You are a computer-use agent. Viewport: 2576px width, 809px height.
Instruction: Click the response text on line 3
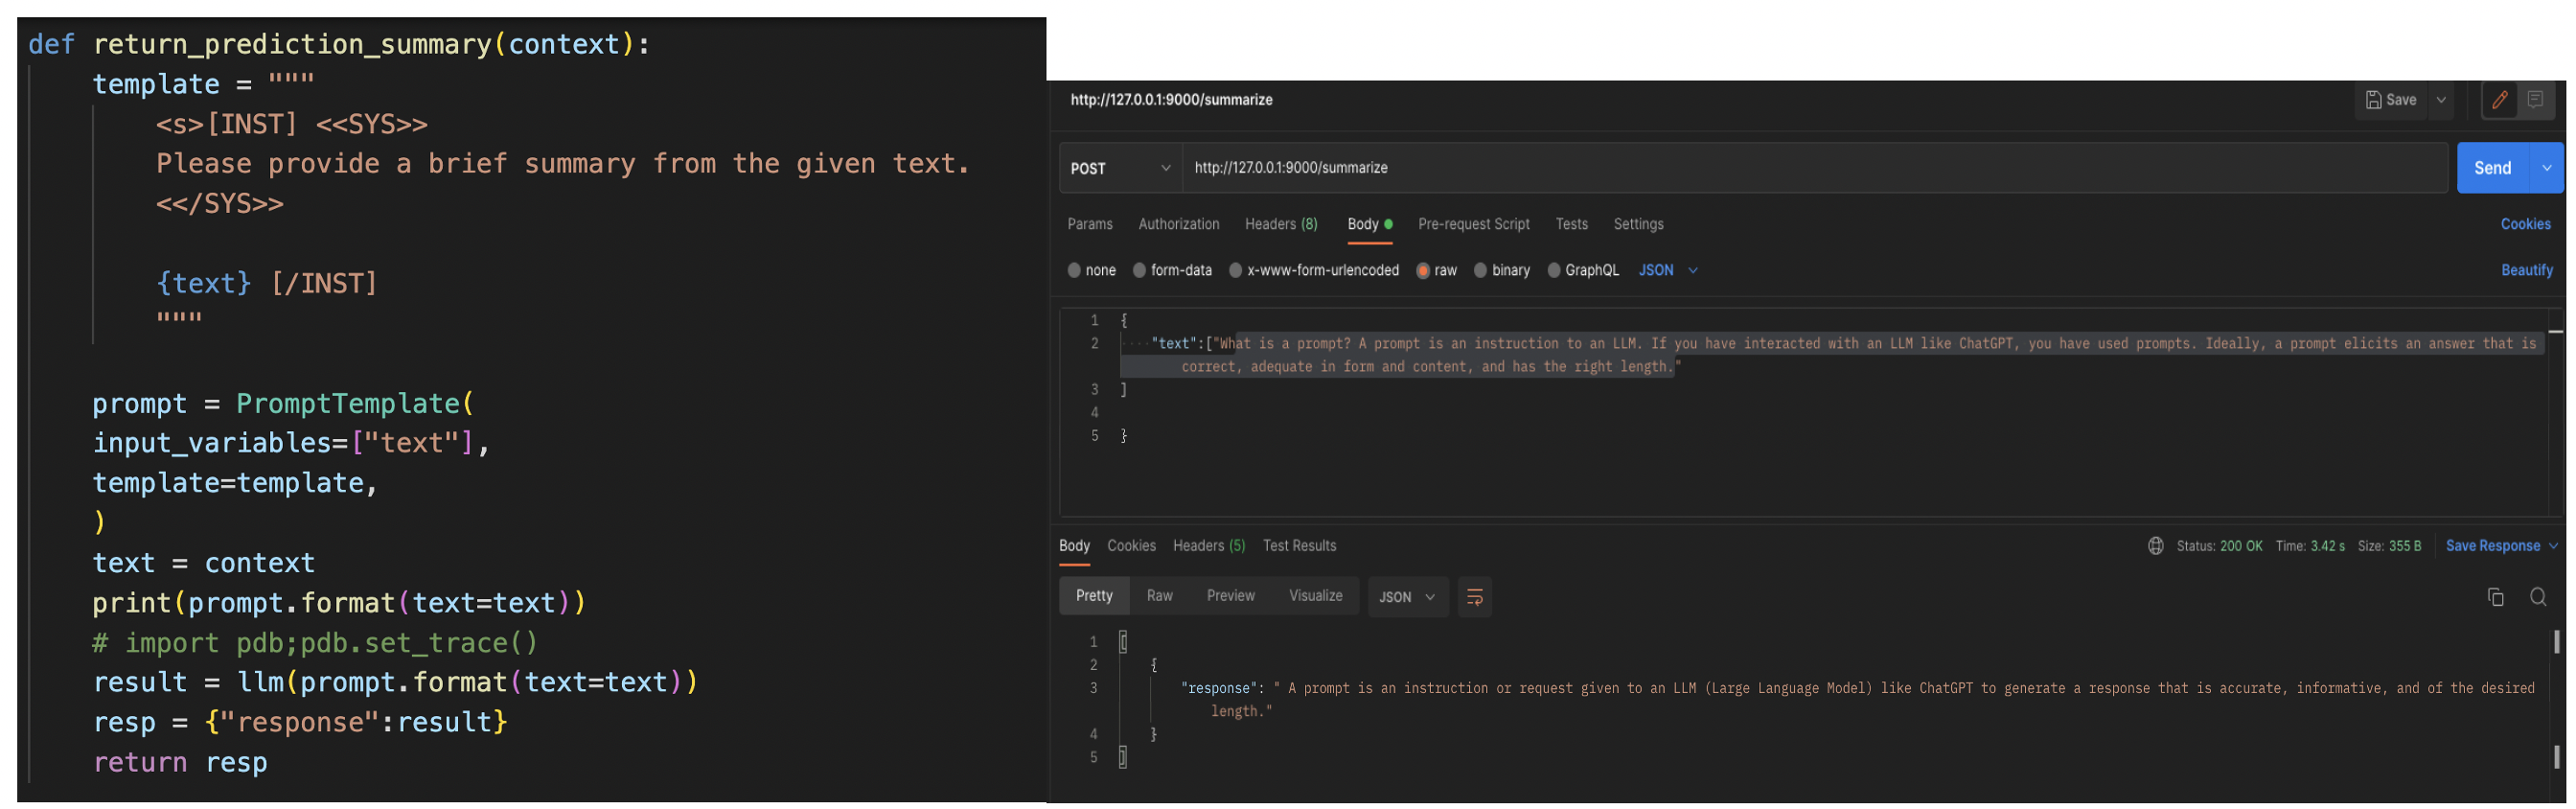click(1858, 700)
